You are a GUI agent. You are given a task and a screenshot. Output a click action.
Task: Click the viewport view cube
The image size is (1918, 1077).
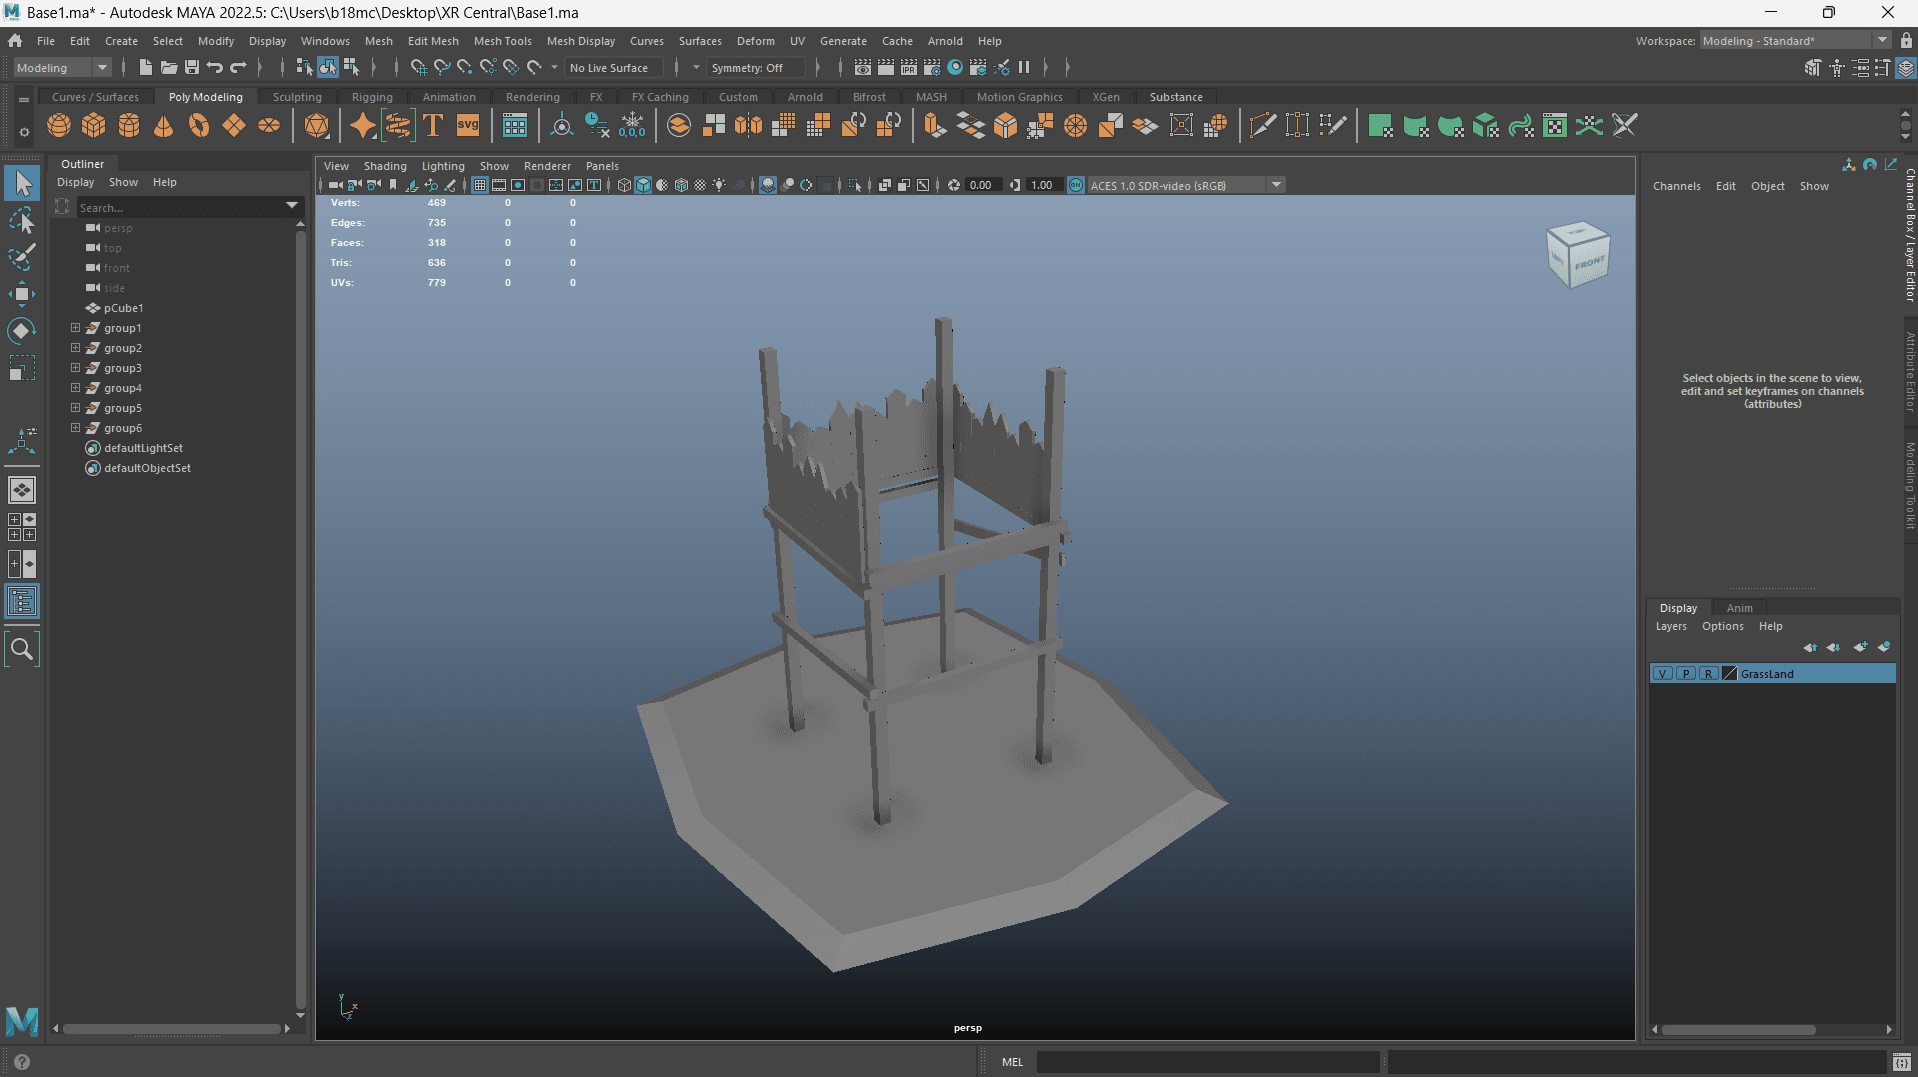(x=1578, y=255)
